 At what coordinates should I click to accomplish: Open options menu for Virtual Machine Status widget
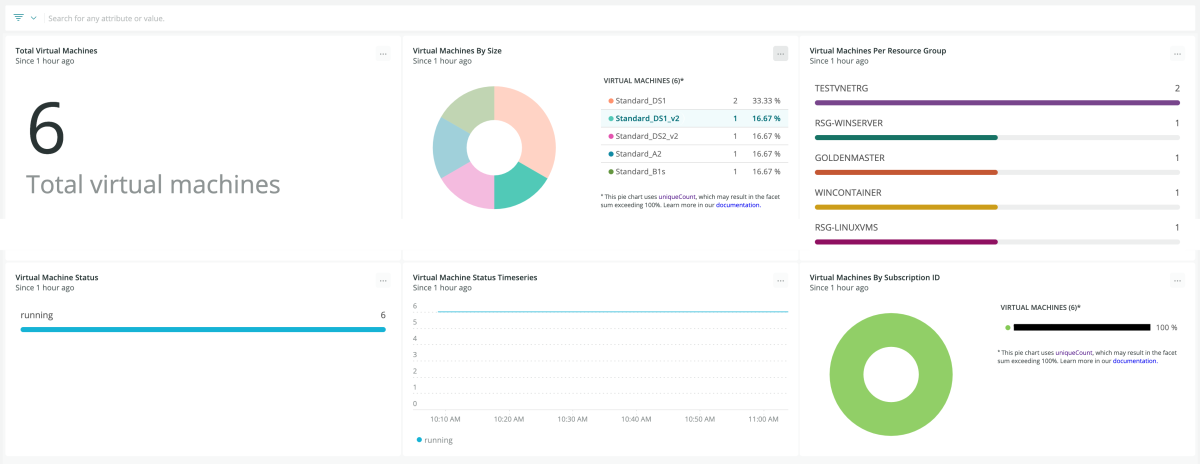(383, 281)
